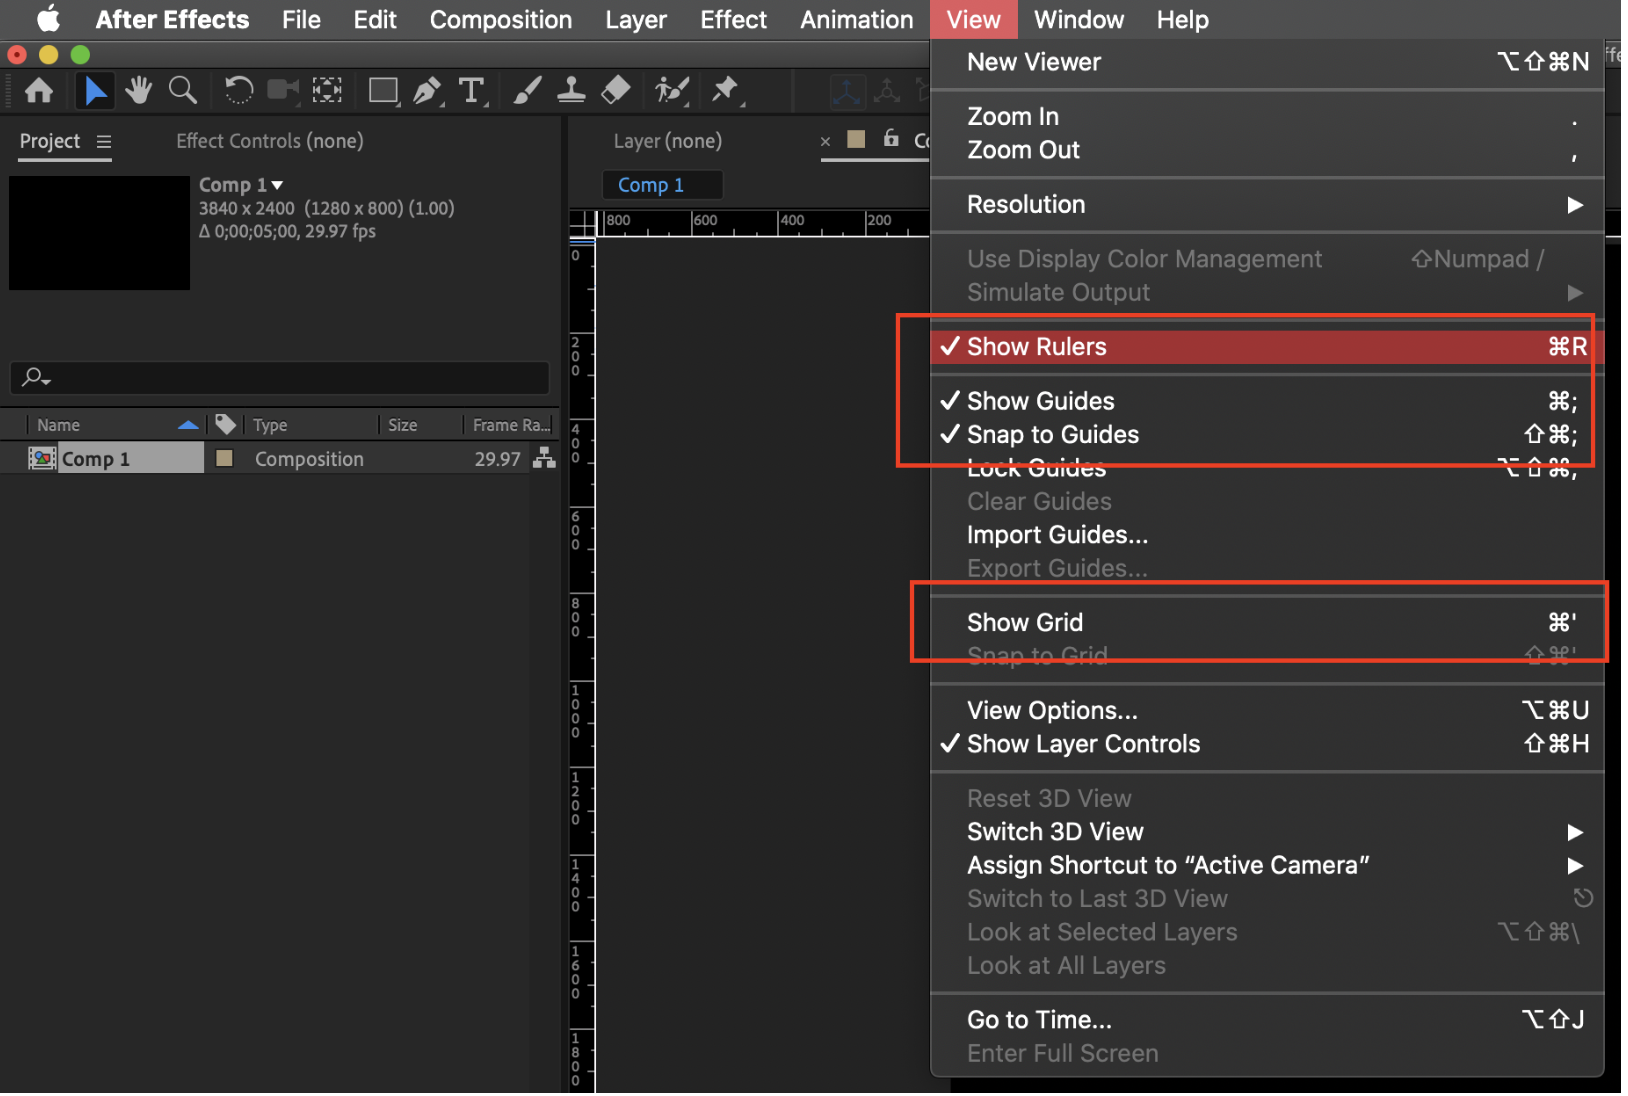The width and height of the screenshot is (1628, 1096).
Task: Open the Apple menu
Action: pos(48,19)
